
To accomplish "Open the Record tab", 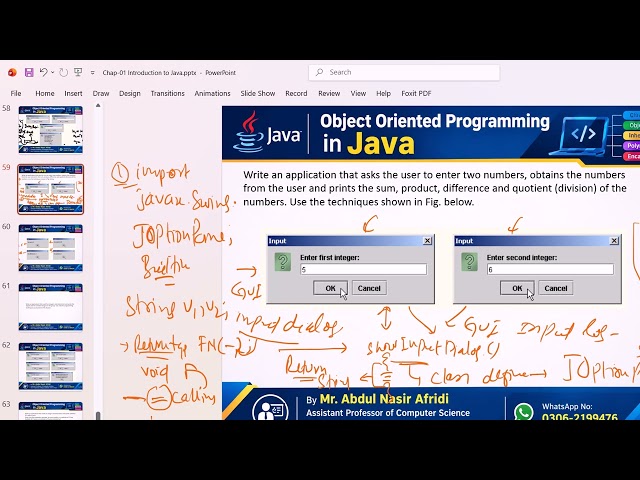I will 296,93.
